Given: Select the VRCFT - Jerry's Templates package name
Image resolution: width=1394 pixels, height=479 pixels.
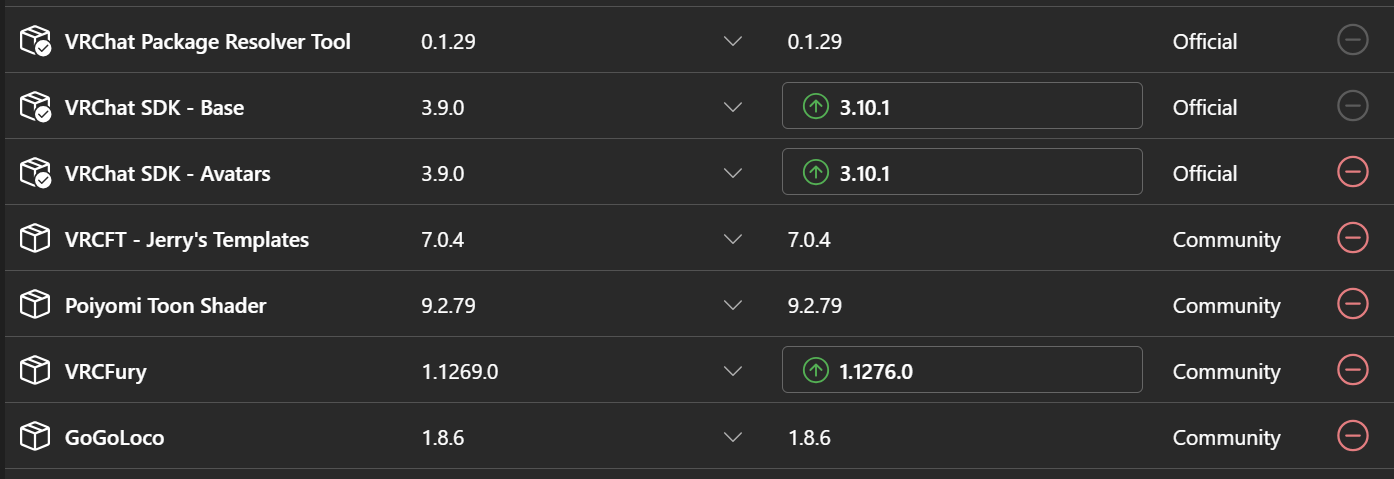Looking at the screenshot, I should 187,240.
